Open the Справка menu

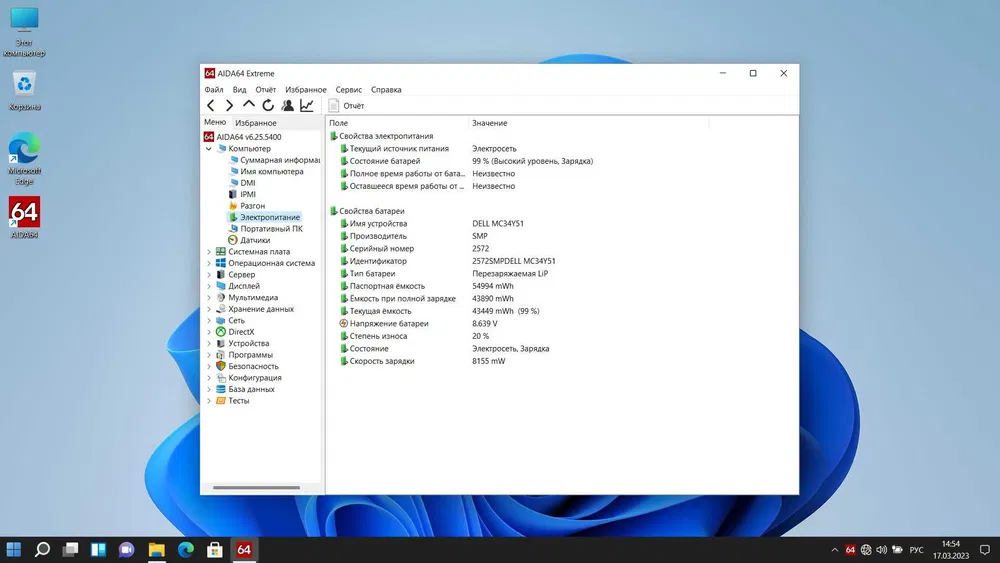click(386, 90)
